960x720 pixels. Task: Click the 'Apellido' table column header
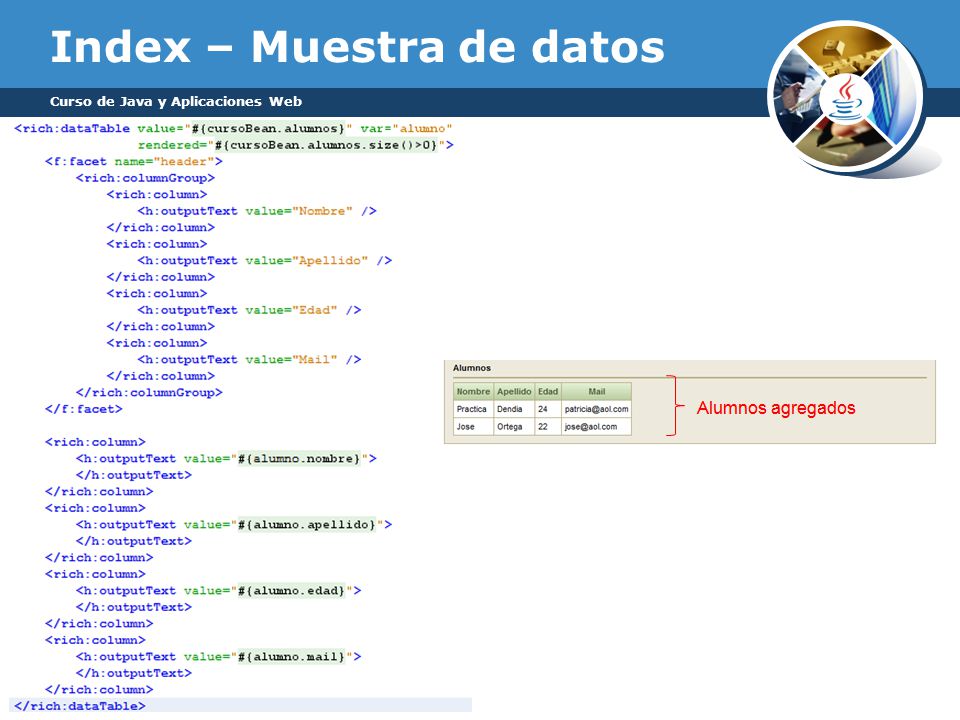(x=514, y=391)
